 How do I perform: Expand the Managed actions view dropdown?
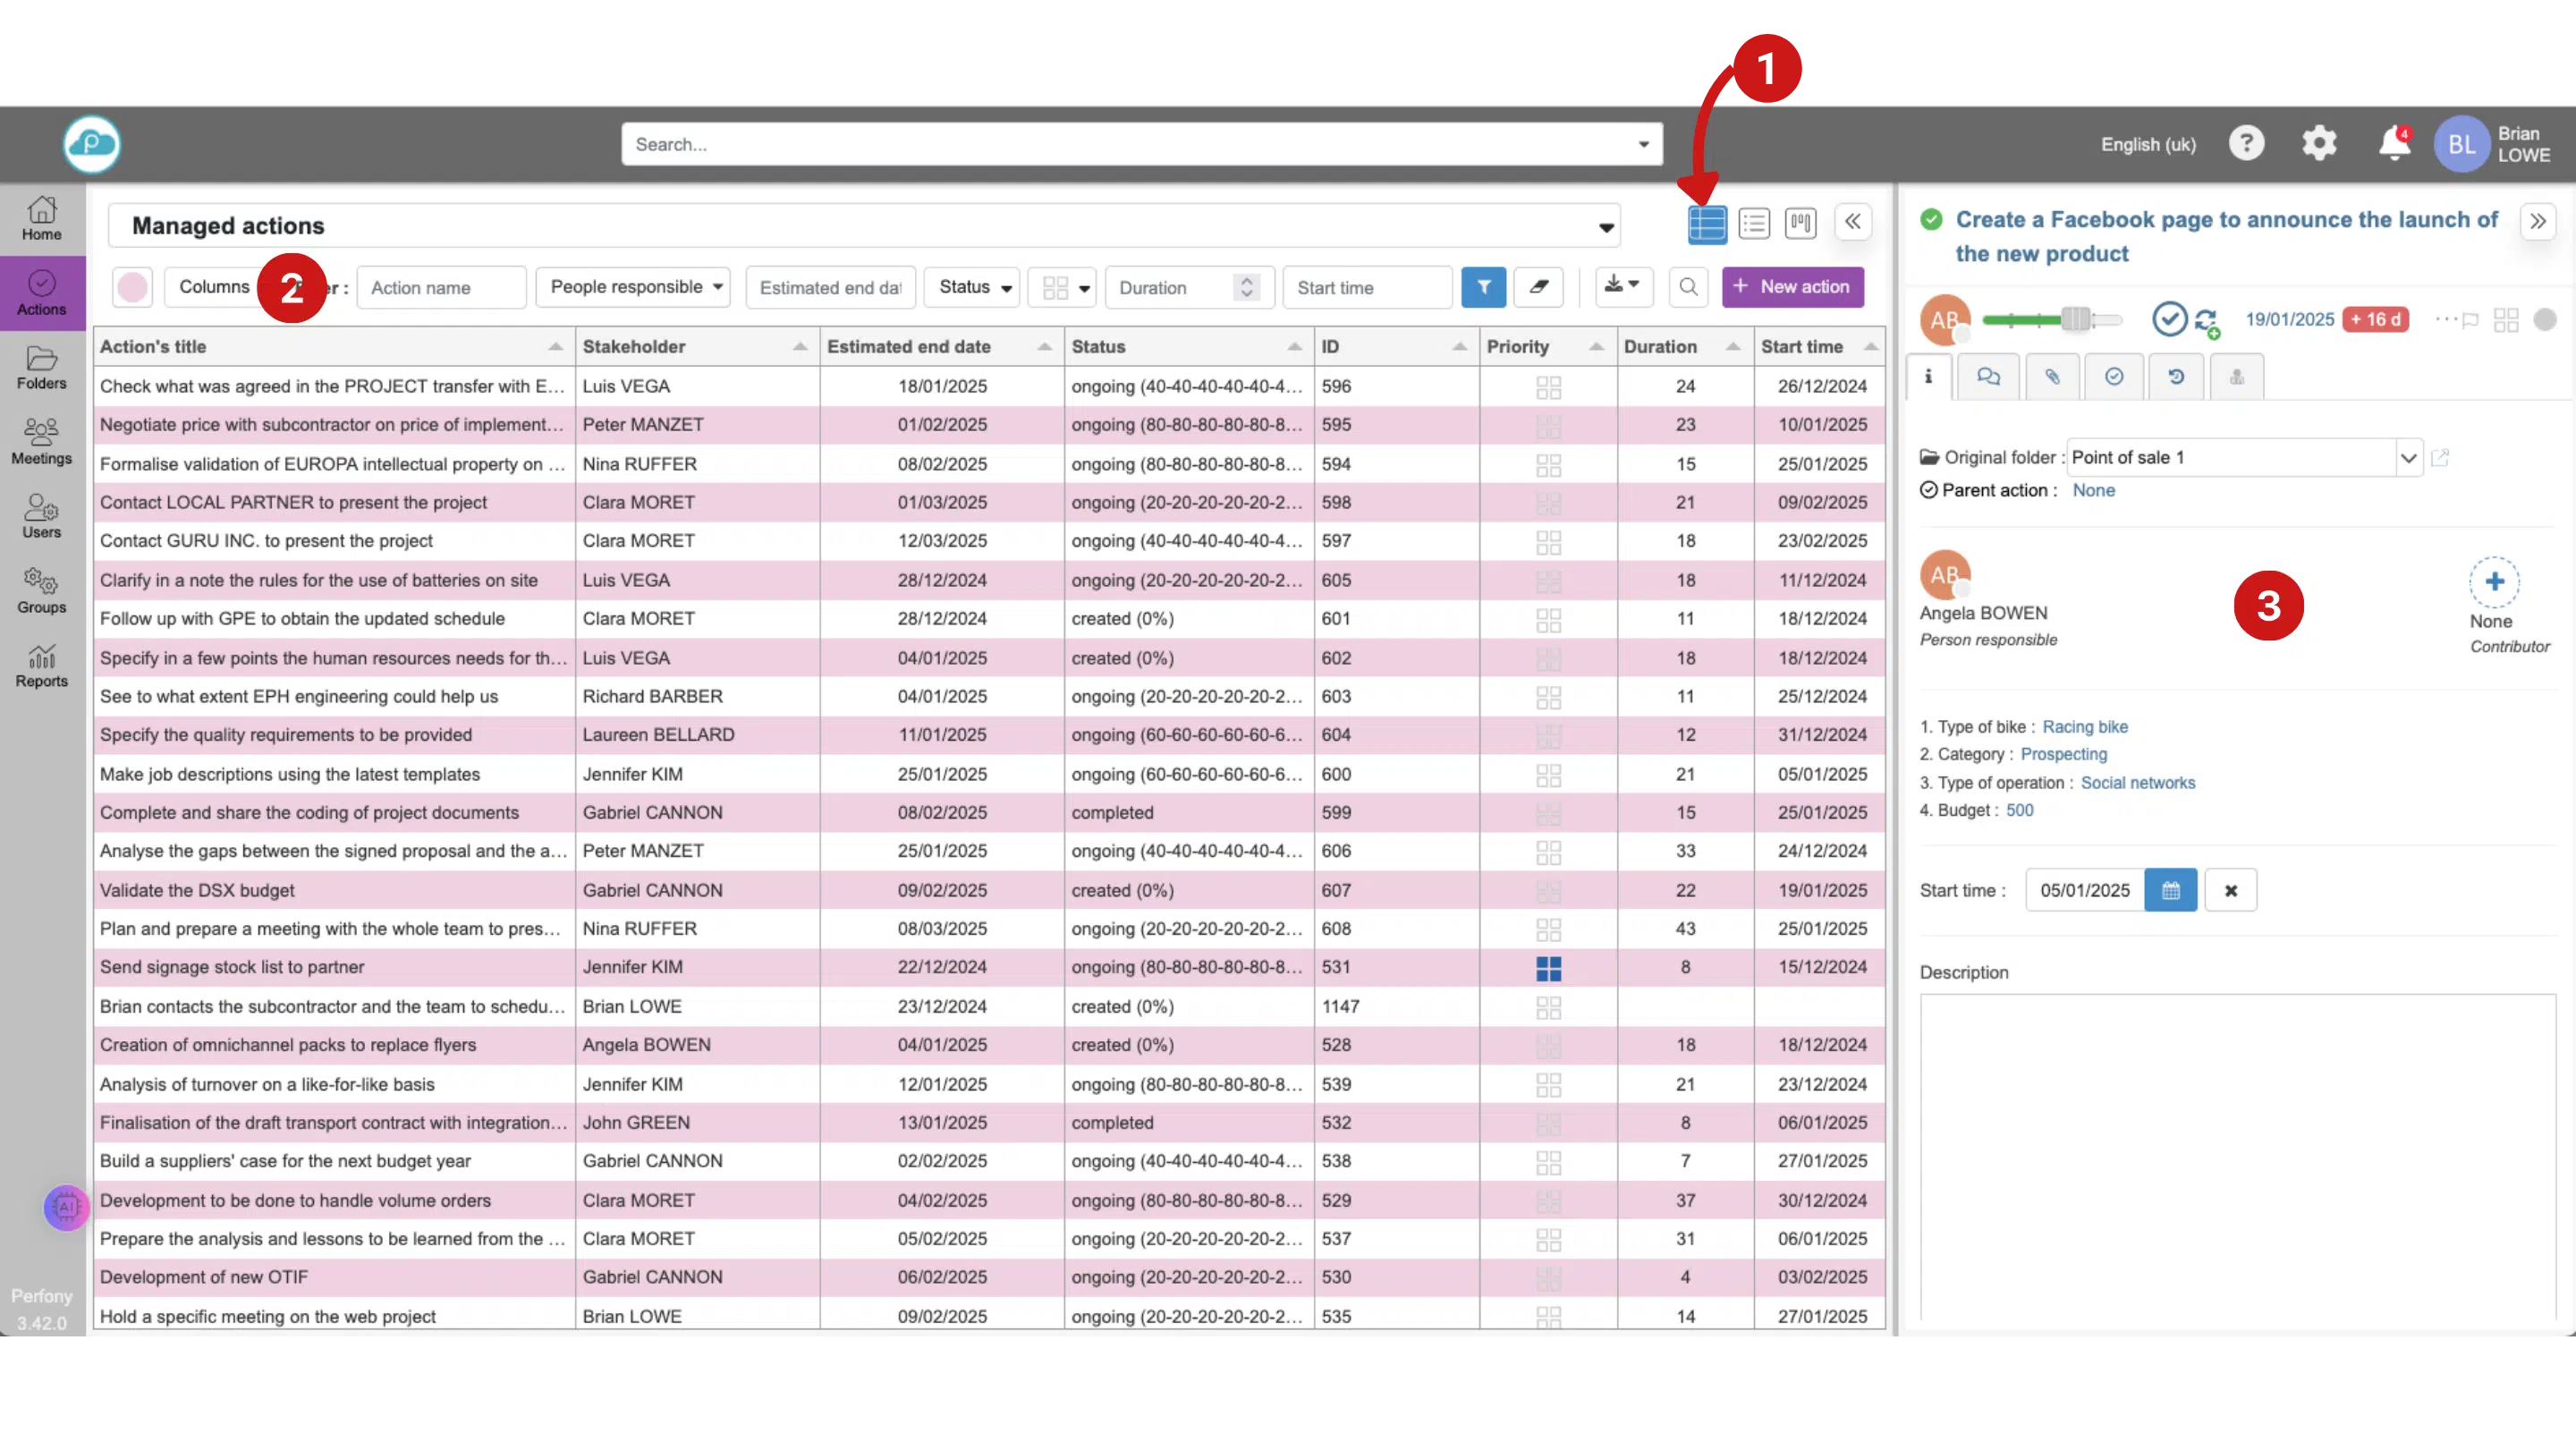click(x=1606, y=227)
